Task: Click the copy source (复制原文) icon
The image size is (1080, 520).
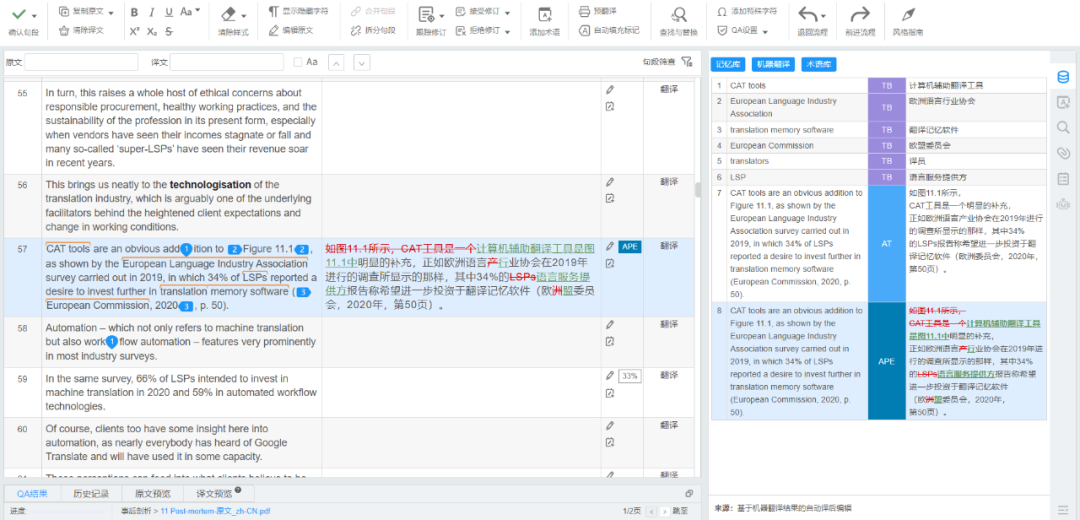Action: click(64, 12)
